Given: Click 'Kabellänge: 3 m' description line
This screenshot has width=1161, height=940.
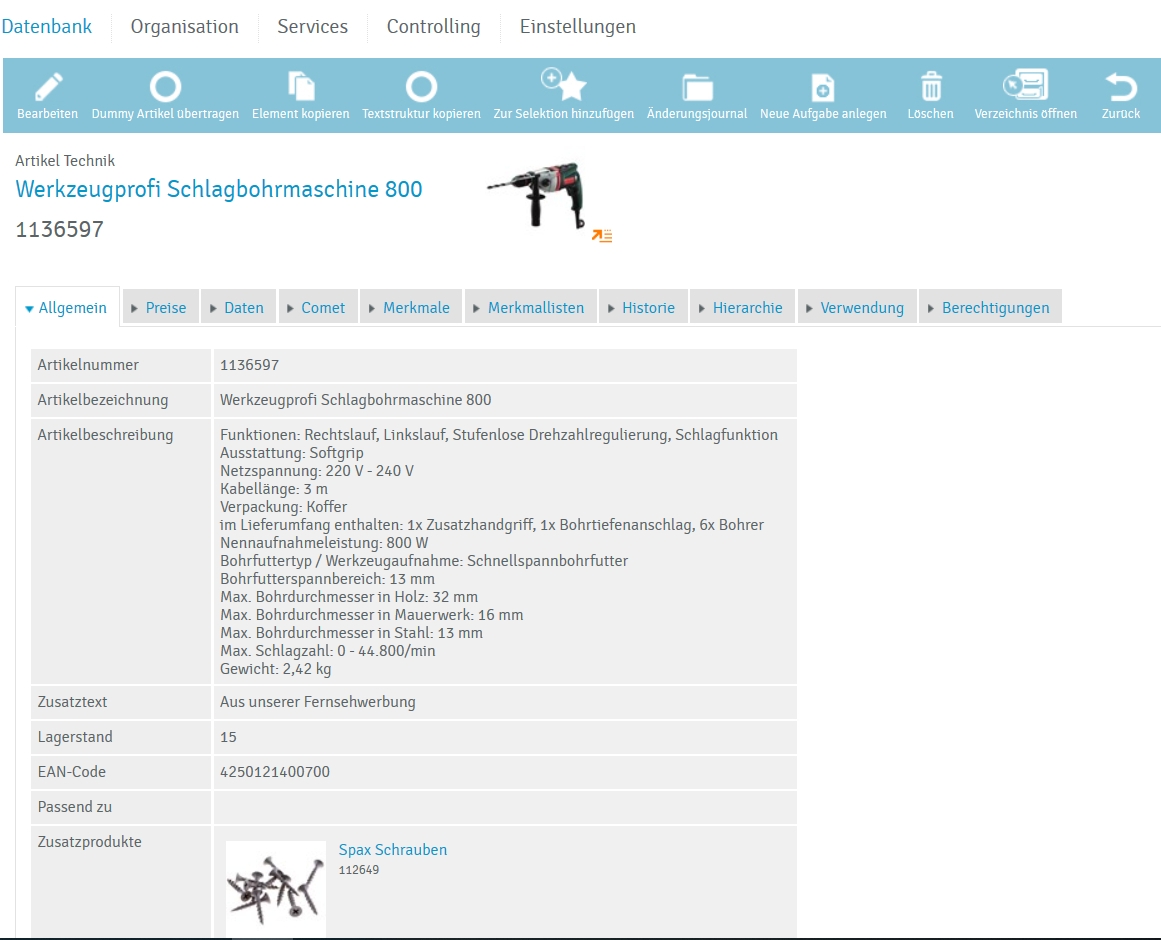Looking at the screenshot, I should coord(274,489).
